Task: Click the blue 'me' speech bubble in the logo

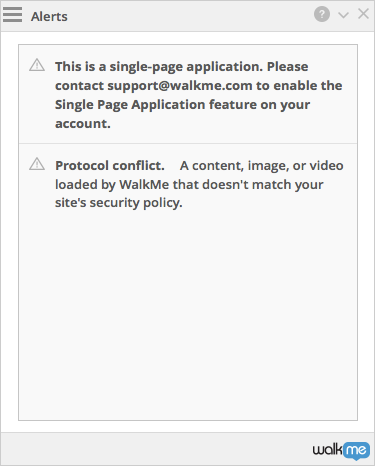Action: 356,451
